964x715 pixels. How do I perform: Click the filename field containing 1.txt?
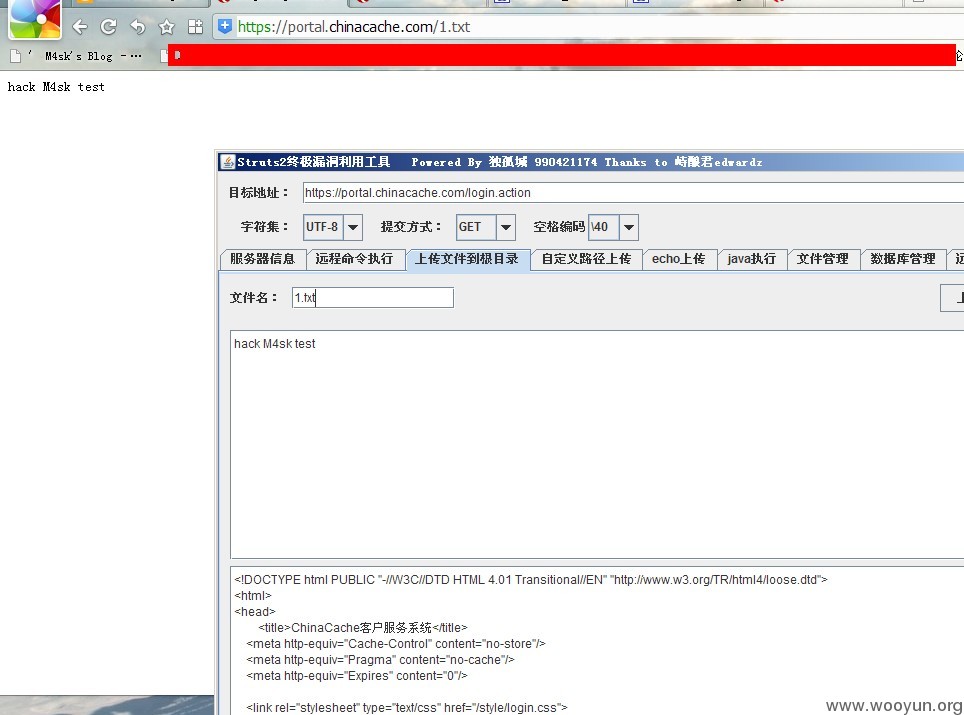pyautogui.click(x=373, y=298)
